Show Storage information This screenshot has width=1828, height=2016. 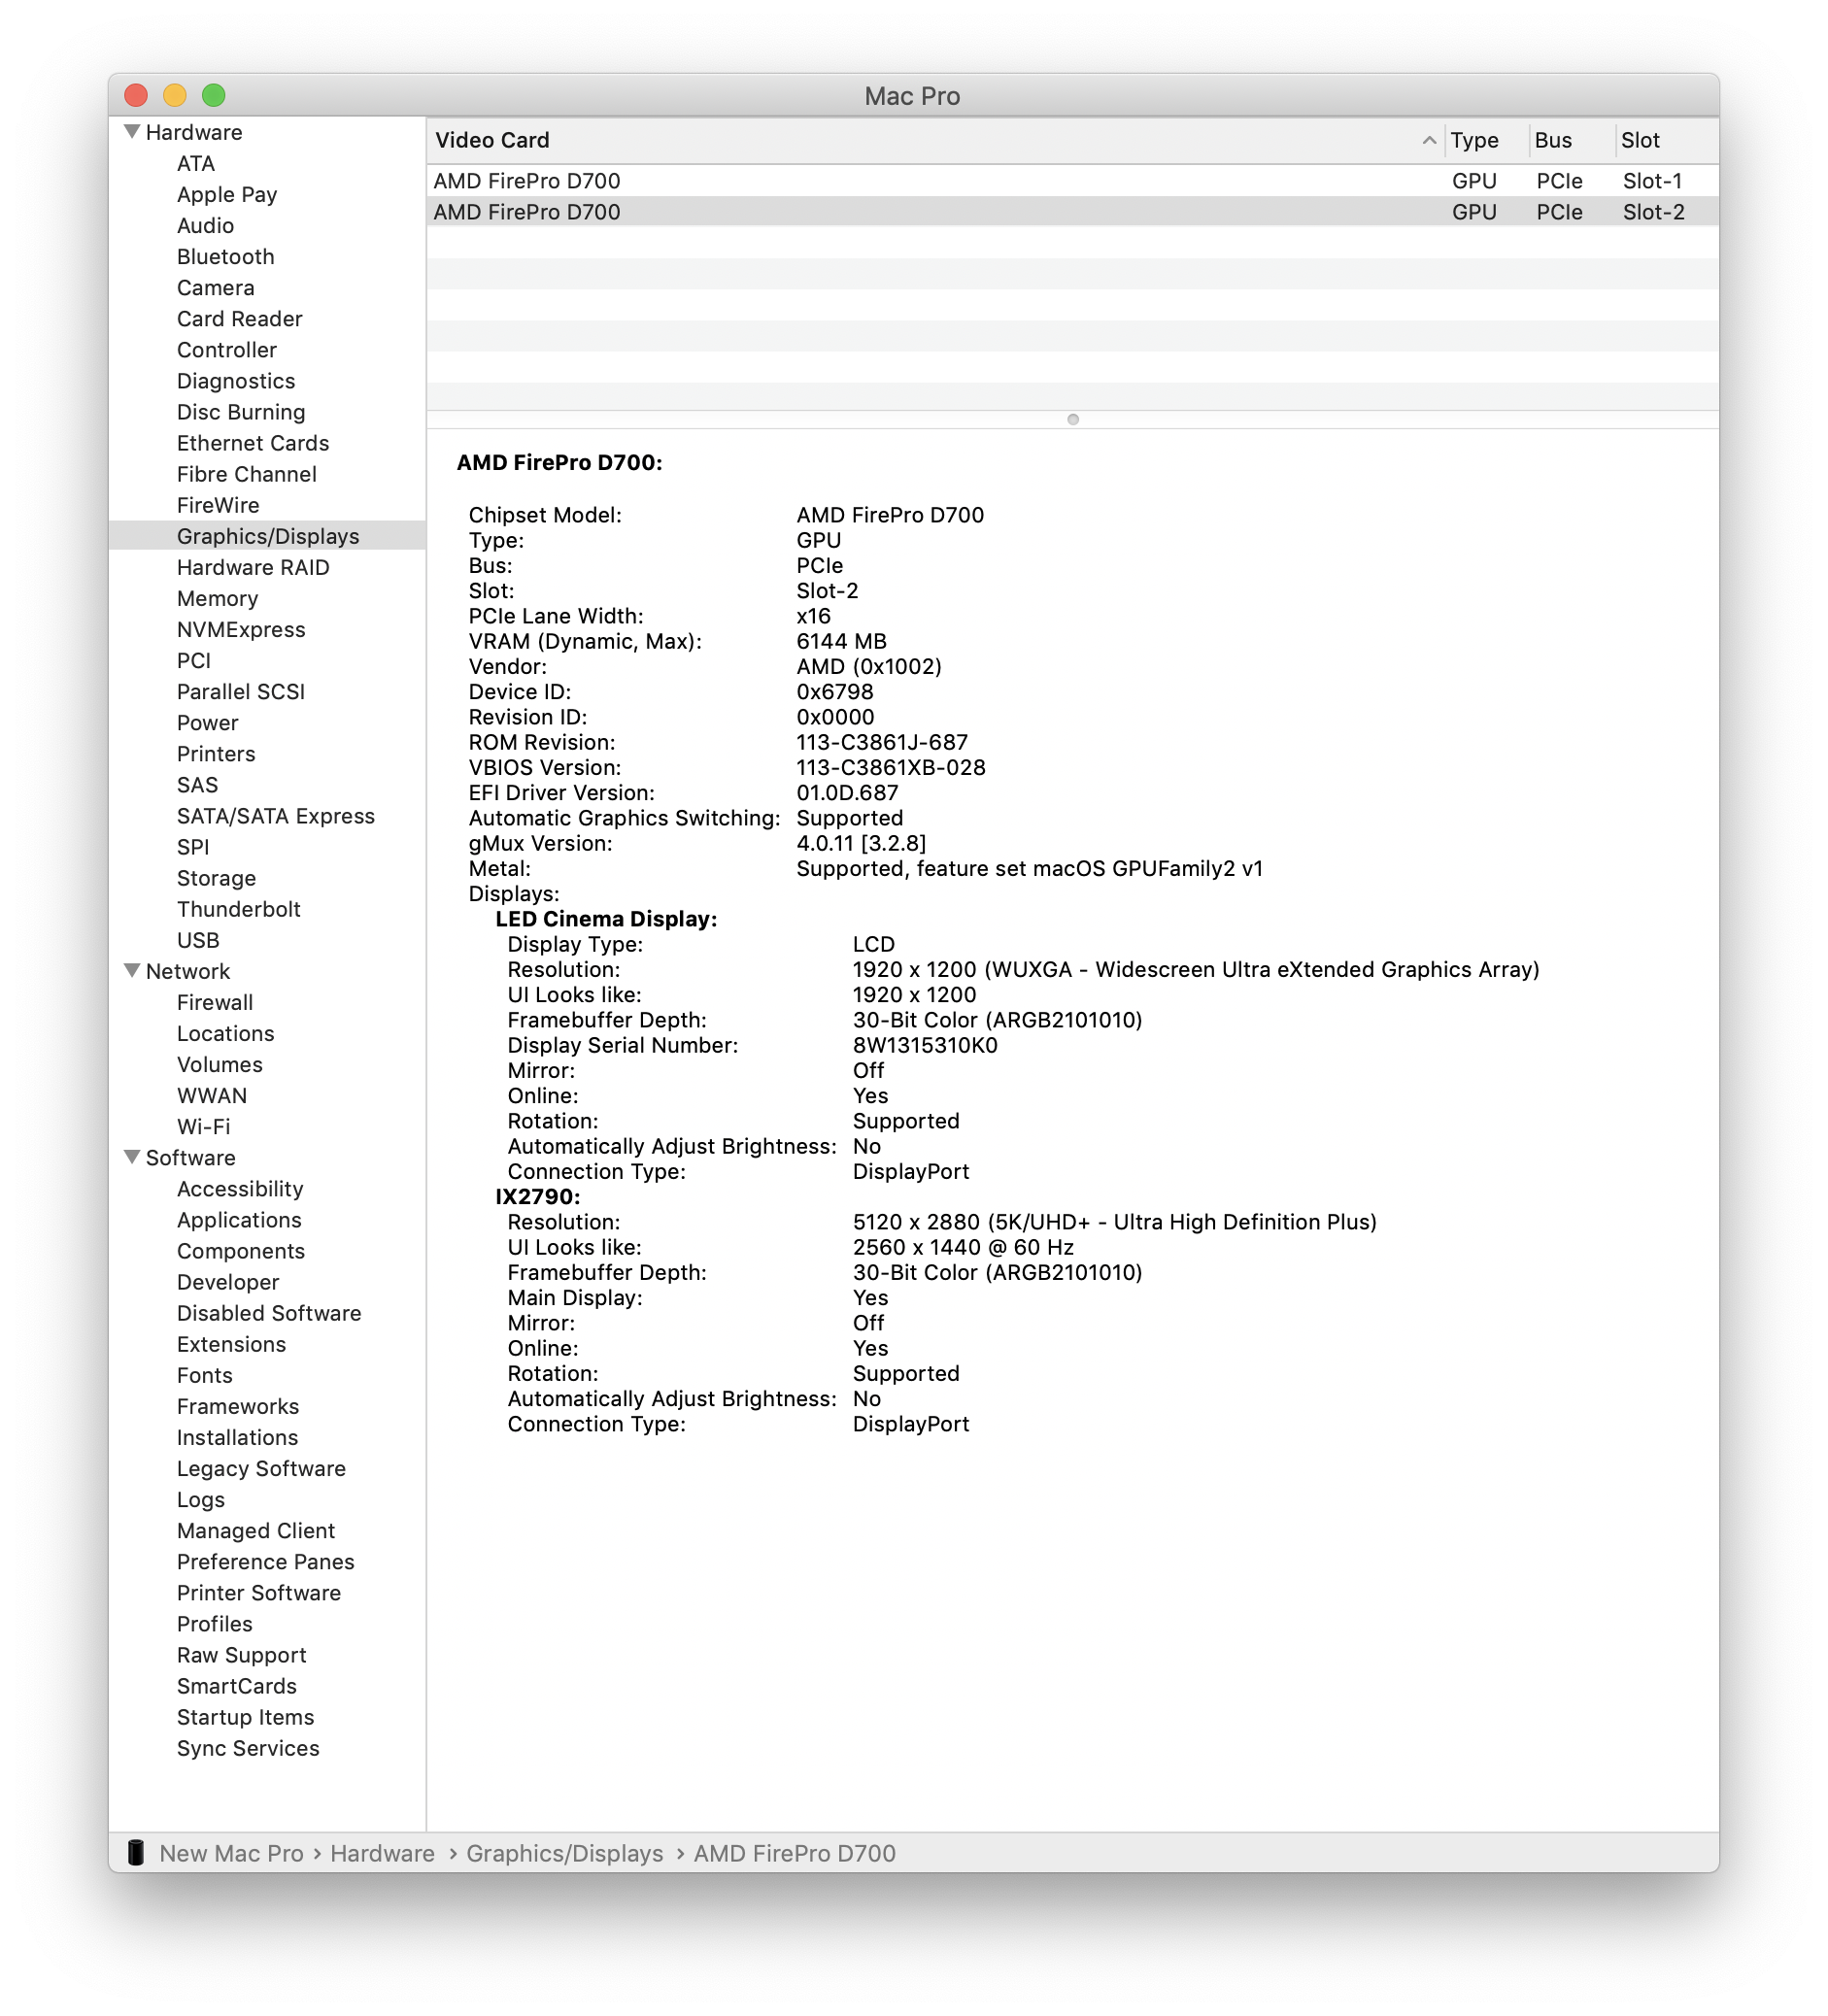(216, 877)
